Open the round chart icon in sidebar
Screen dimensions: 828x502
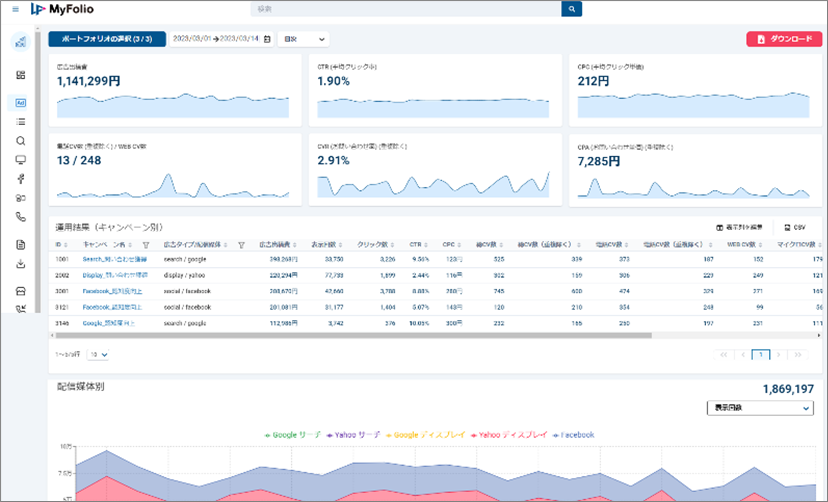pyautogui.click(x=21, y=42)
